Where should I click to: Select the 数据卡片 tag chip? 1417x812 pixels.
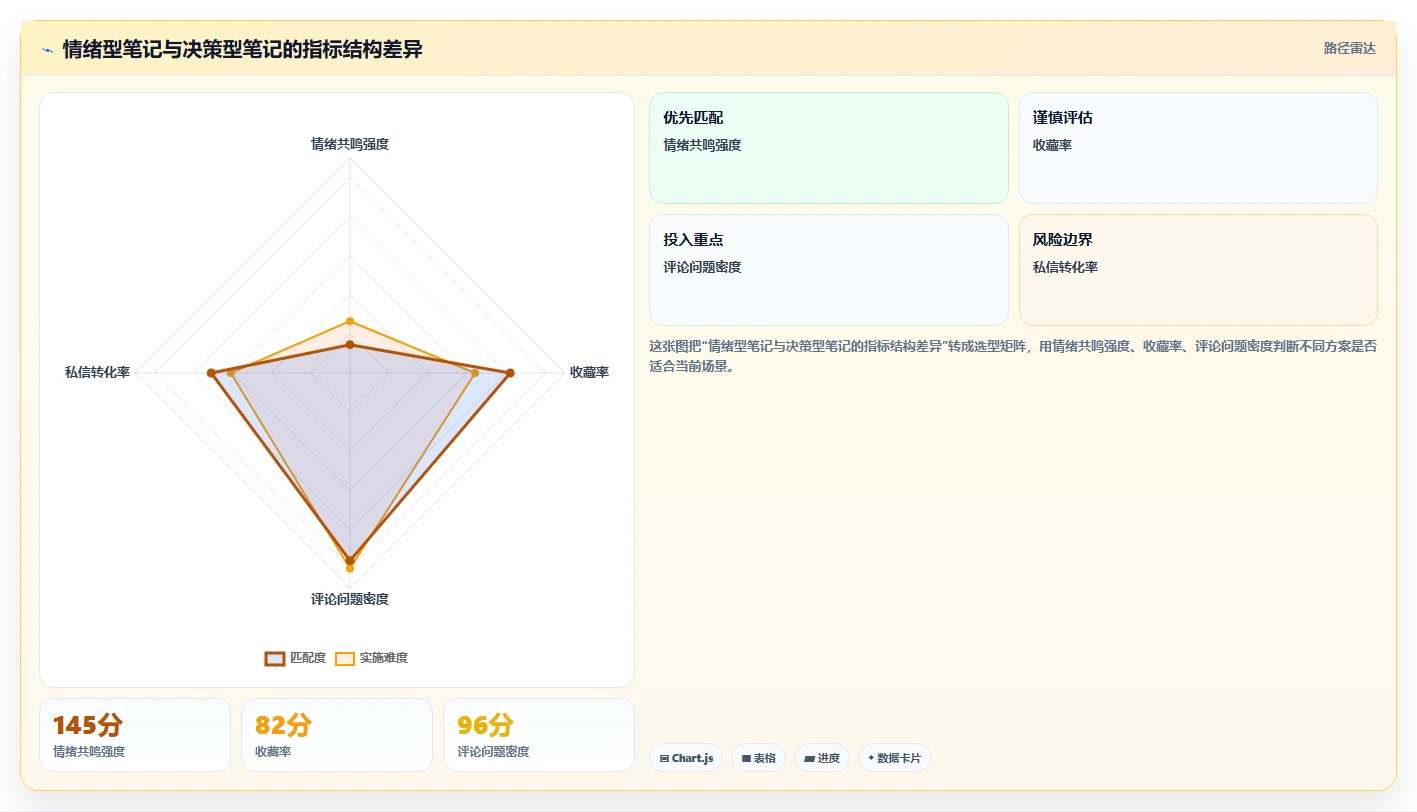click(x=894, y=758)
